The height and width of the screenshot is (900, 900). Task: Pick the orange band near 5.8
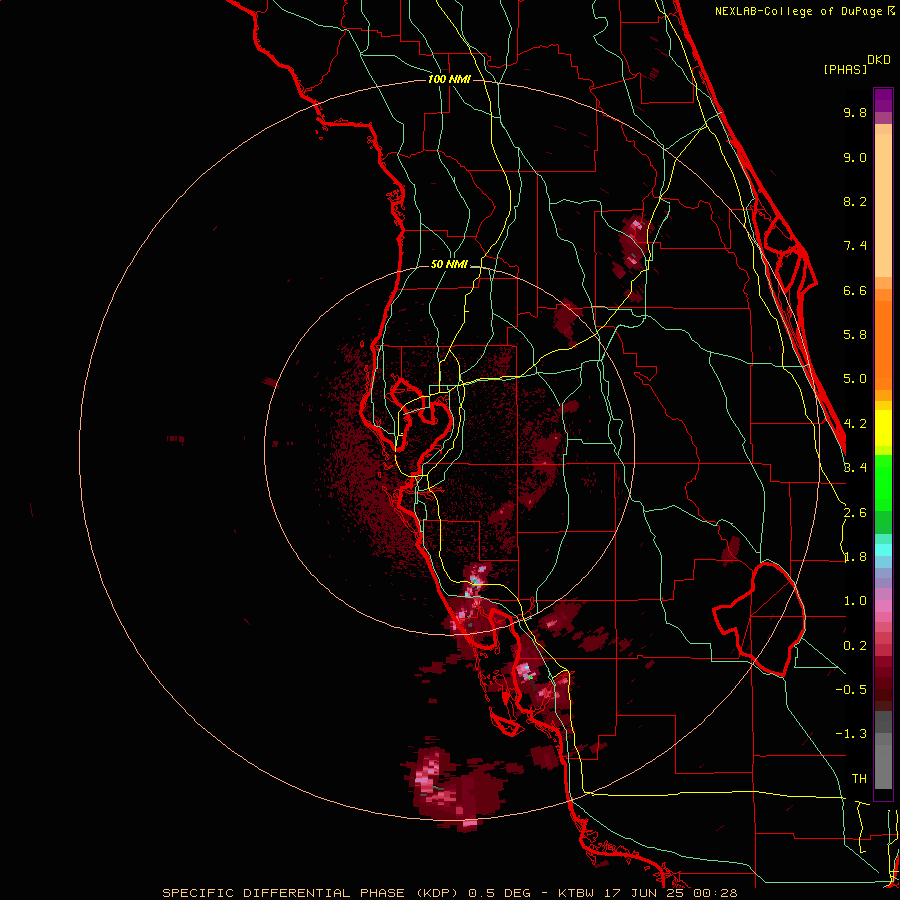[x=883, y=344]
